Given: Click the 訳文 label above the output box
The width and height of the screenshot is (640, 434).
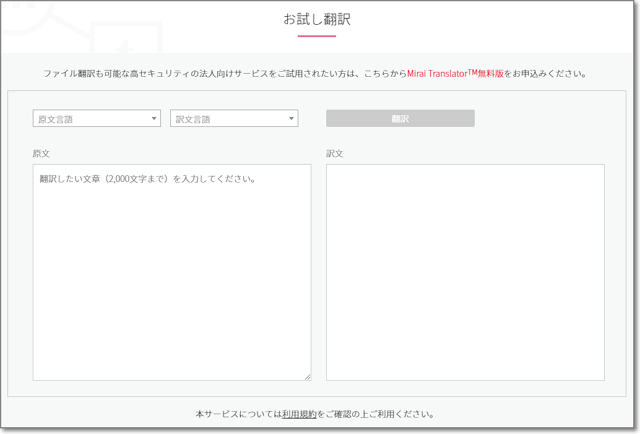Looking at the screenshot, I should (335, 154).
